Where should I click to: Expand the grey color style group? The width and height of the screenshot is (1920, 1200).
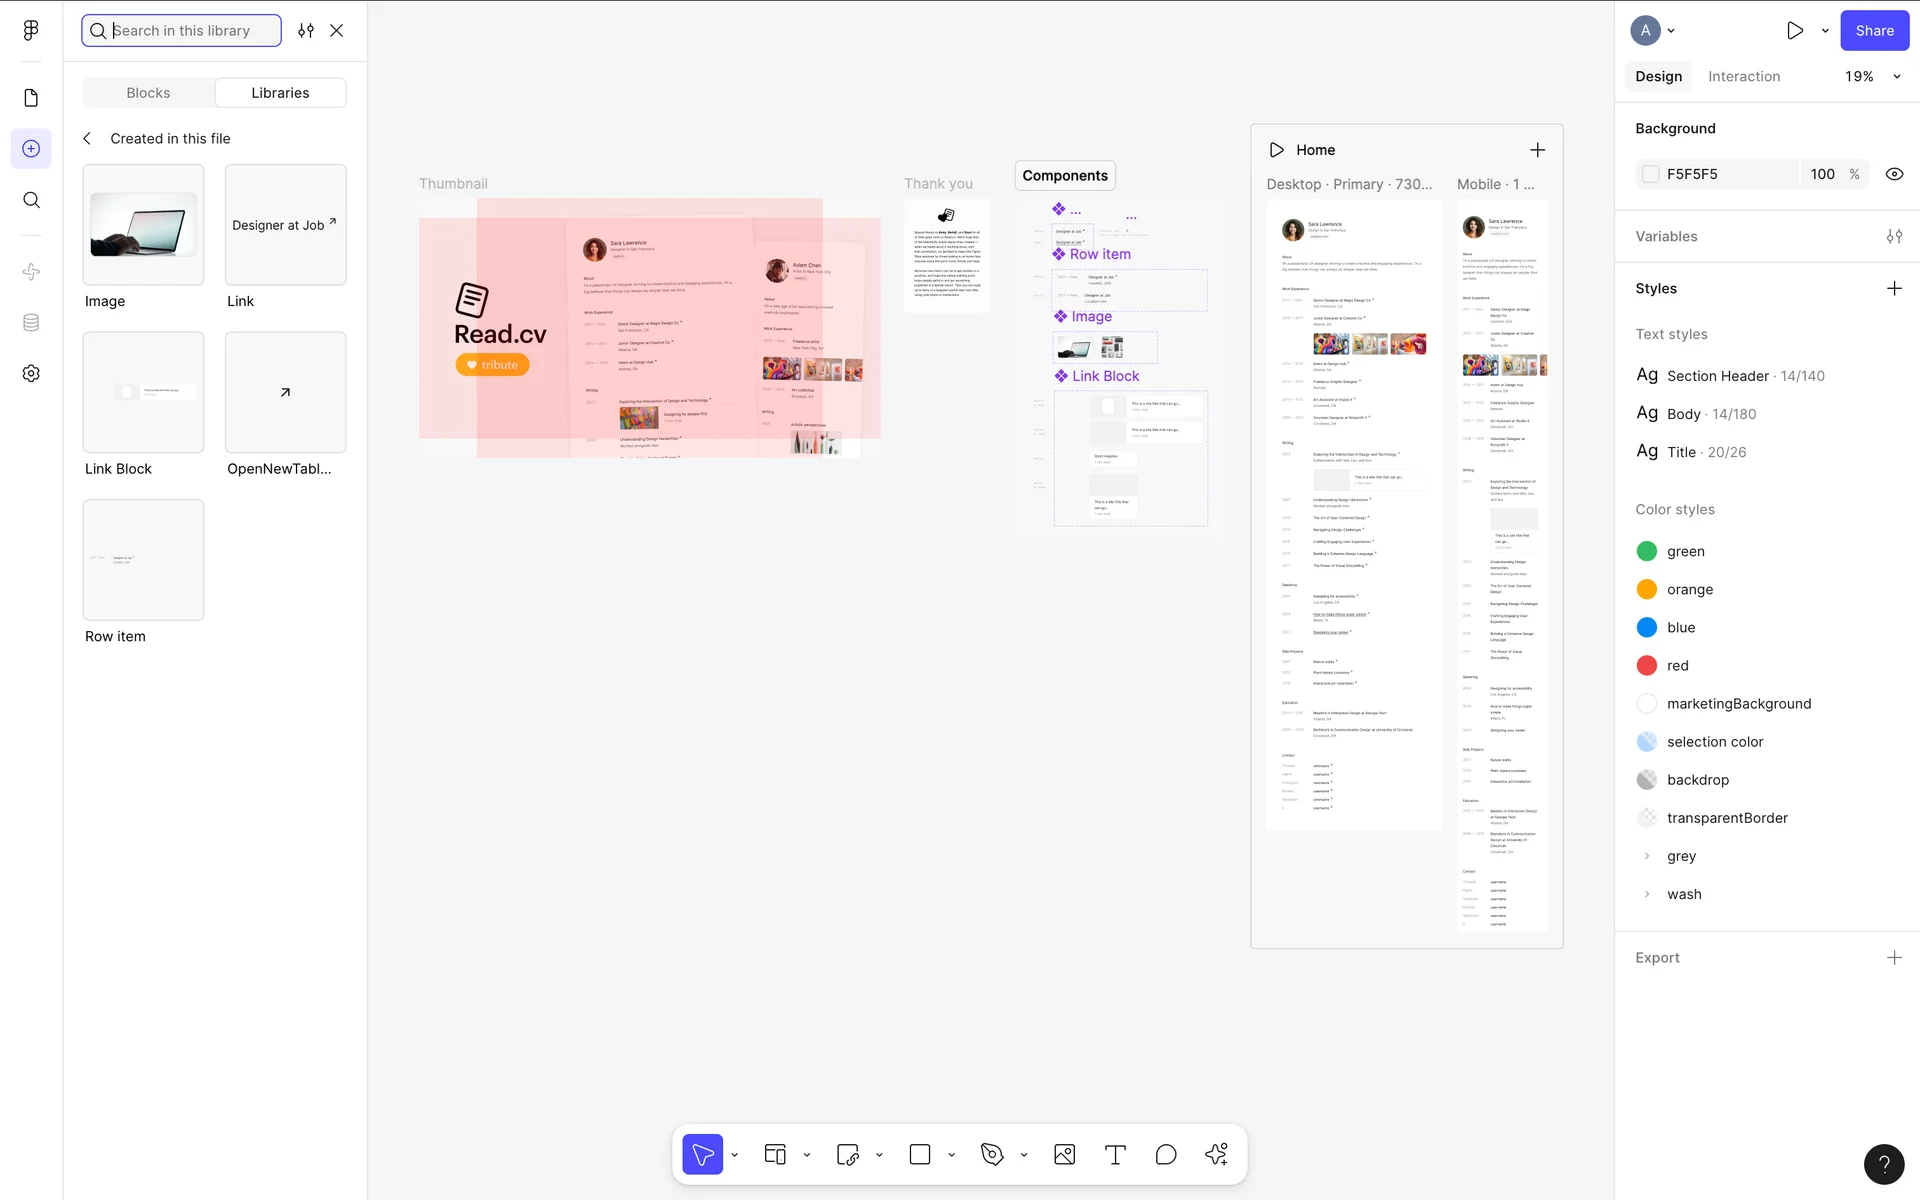(1647, 856)
